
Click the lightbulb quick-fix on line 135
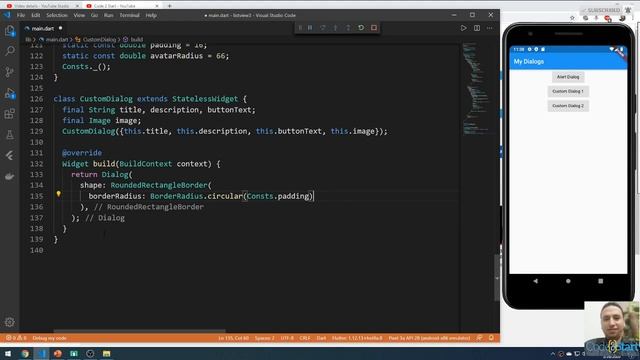[58, 194]
